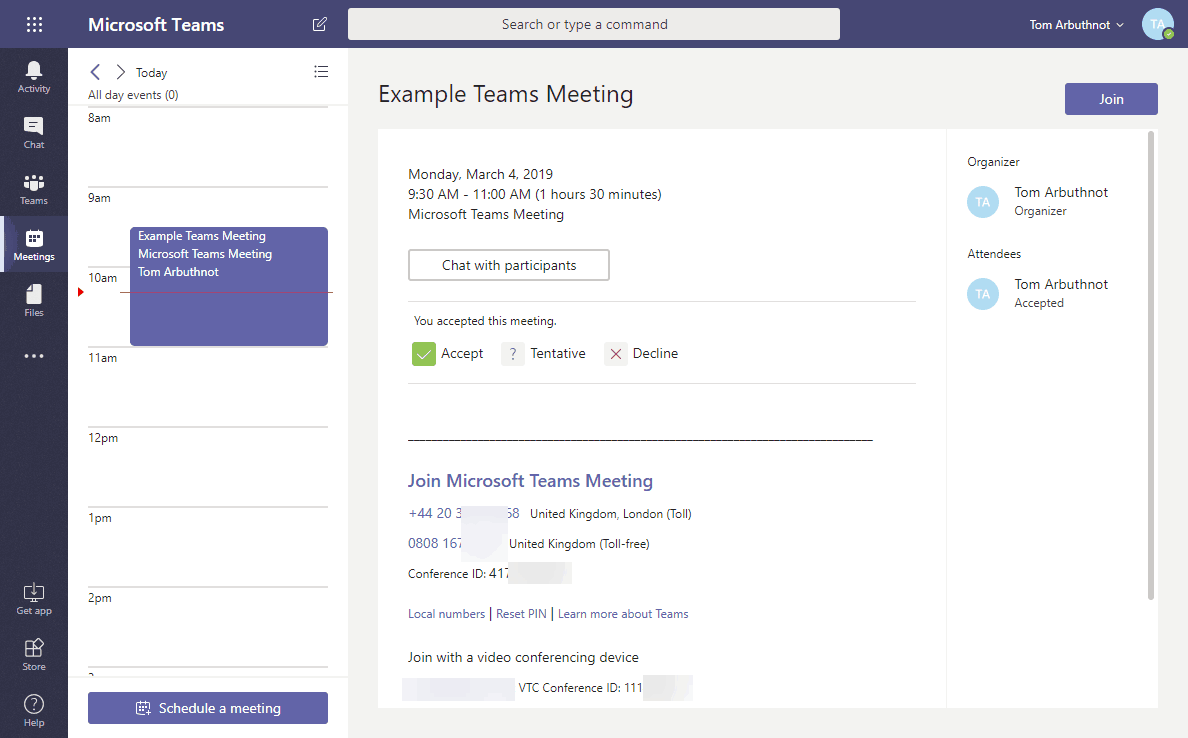The image size is (1188, 738).
Task: Open the Teams Store
Action: [33, 650]
